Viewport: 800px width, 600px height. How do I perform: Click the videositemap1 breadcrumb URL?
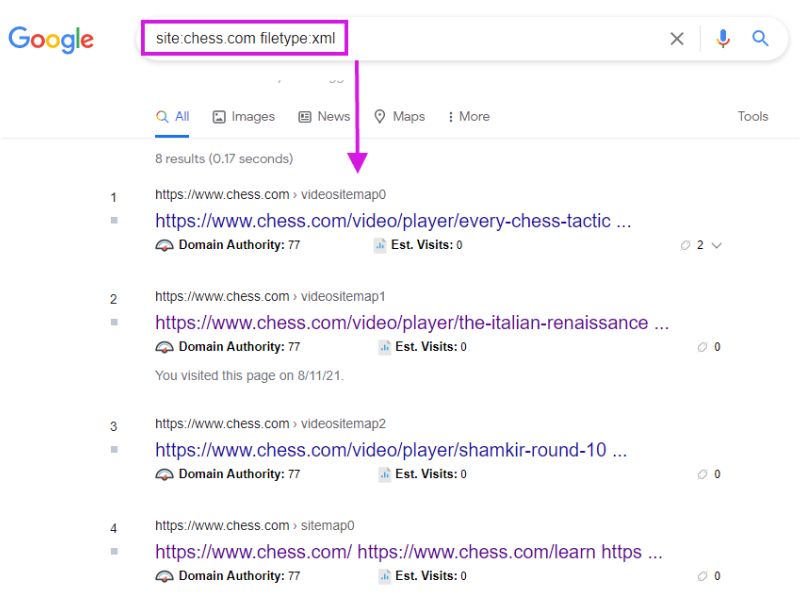coord(270,296)
